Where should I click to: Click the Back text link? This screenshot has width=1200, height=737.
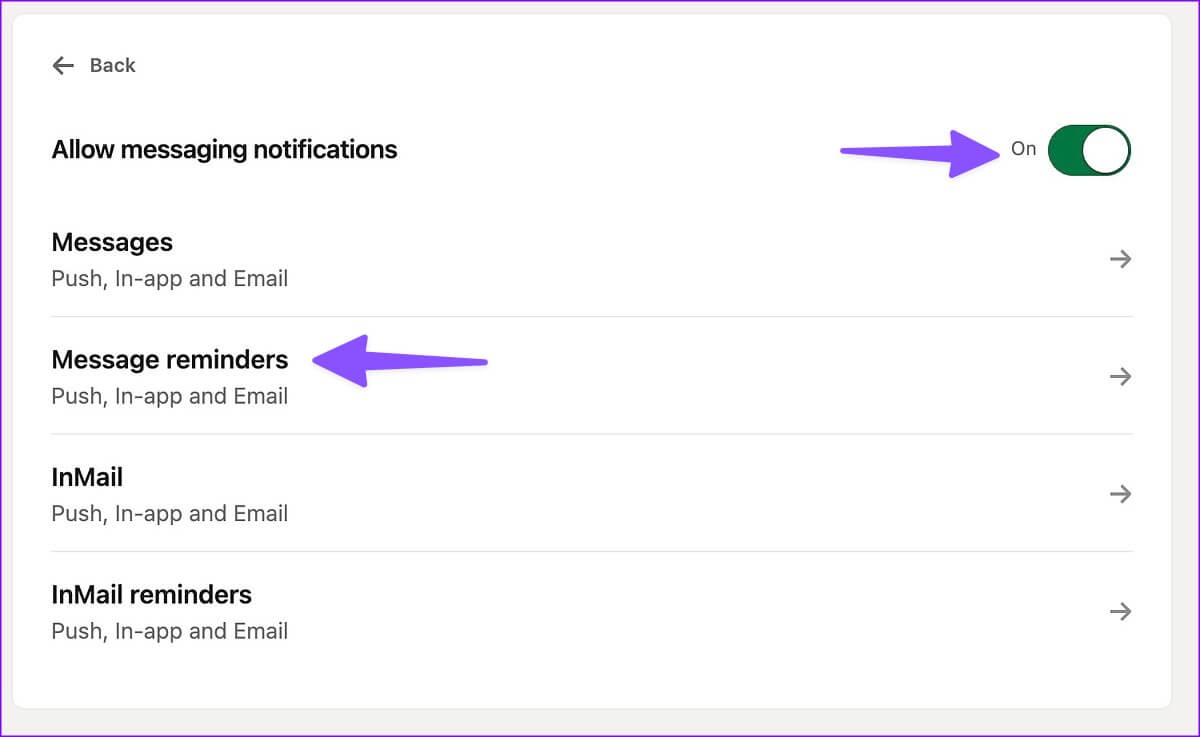(x=112, y=66)
